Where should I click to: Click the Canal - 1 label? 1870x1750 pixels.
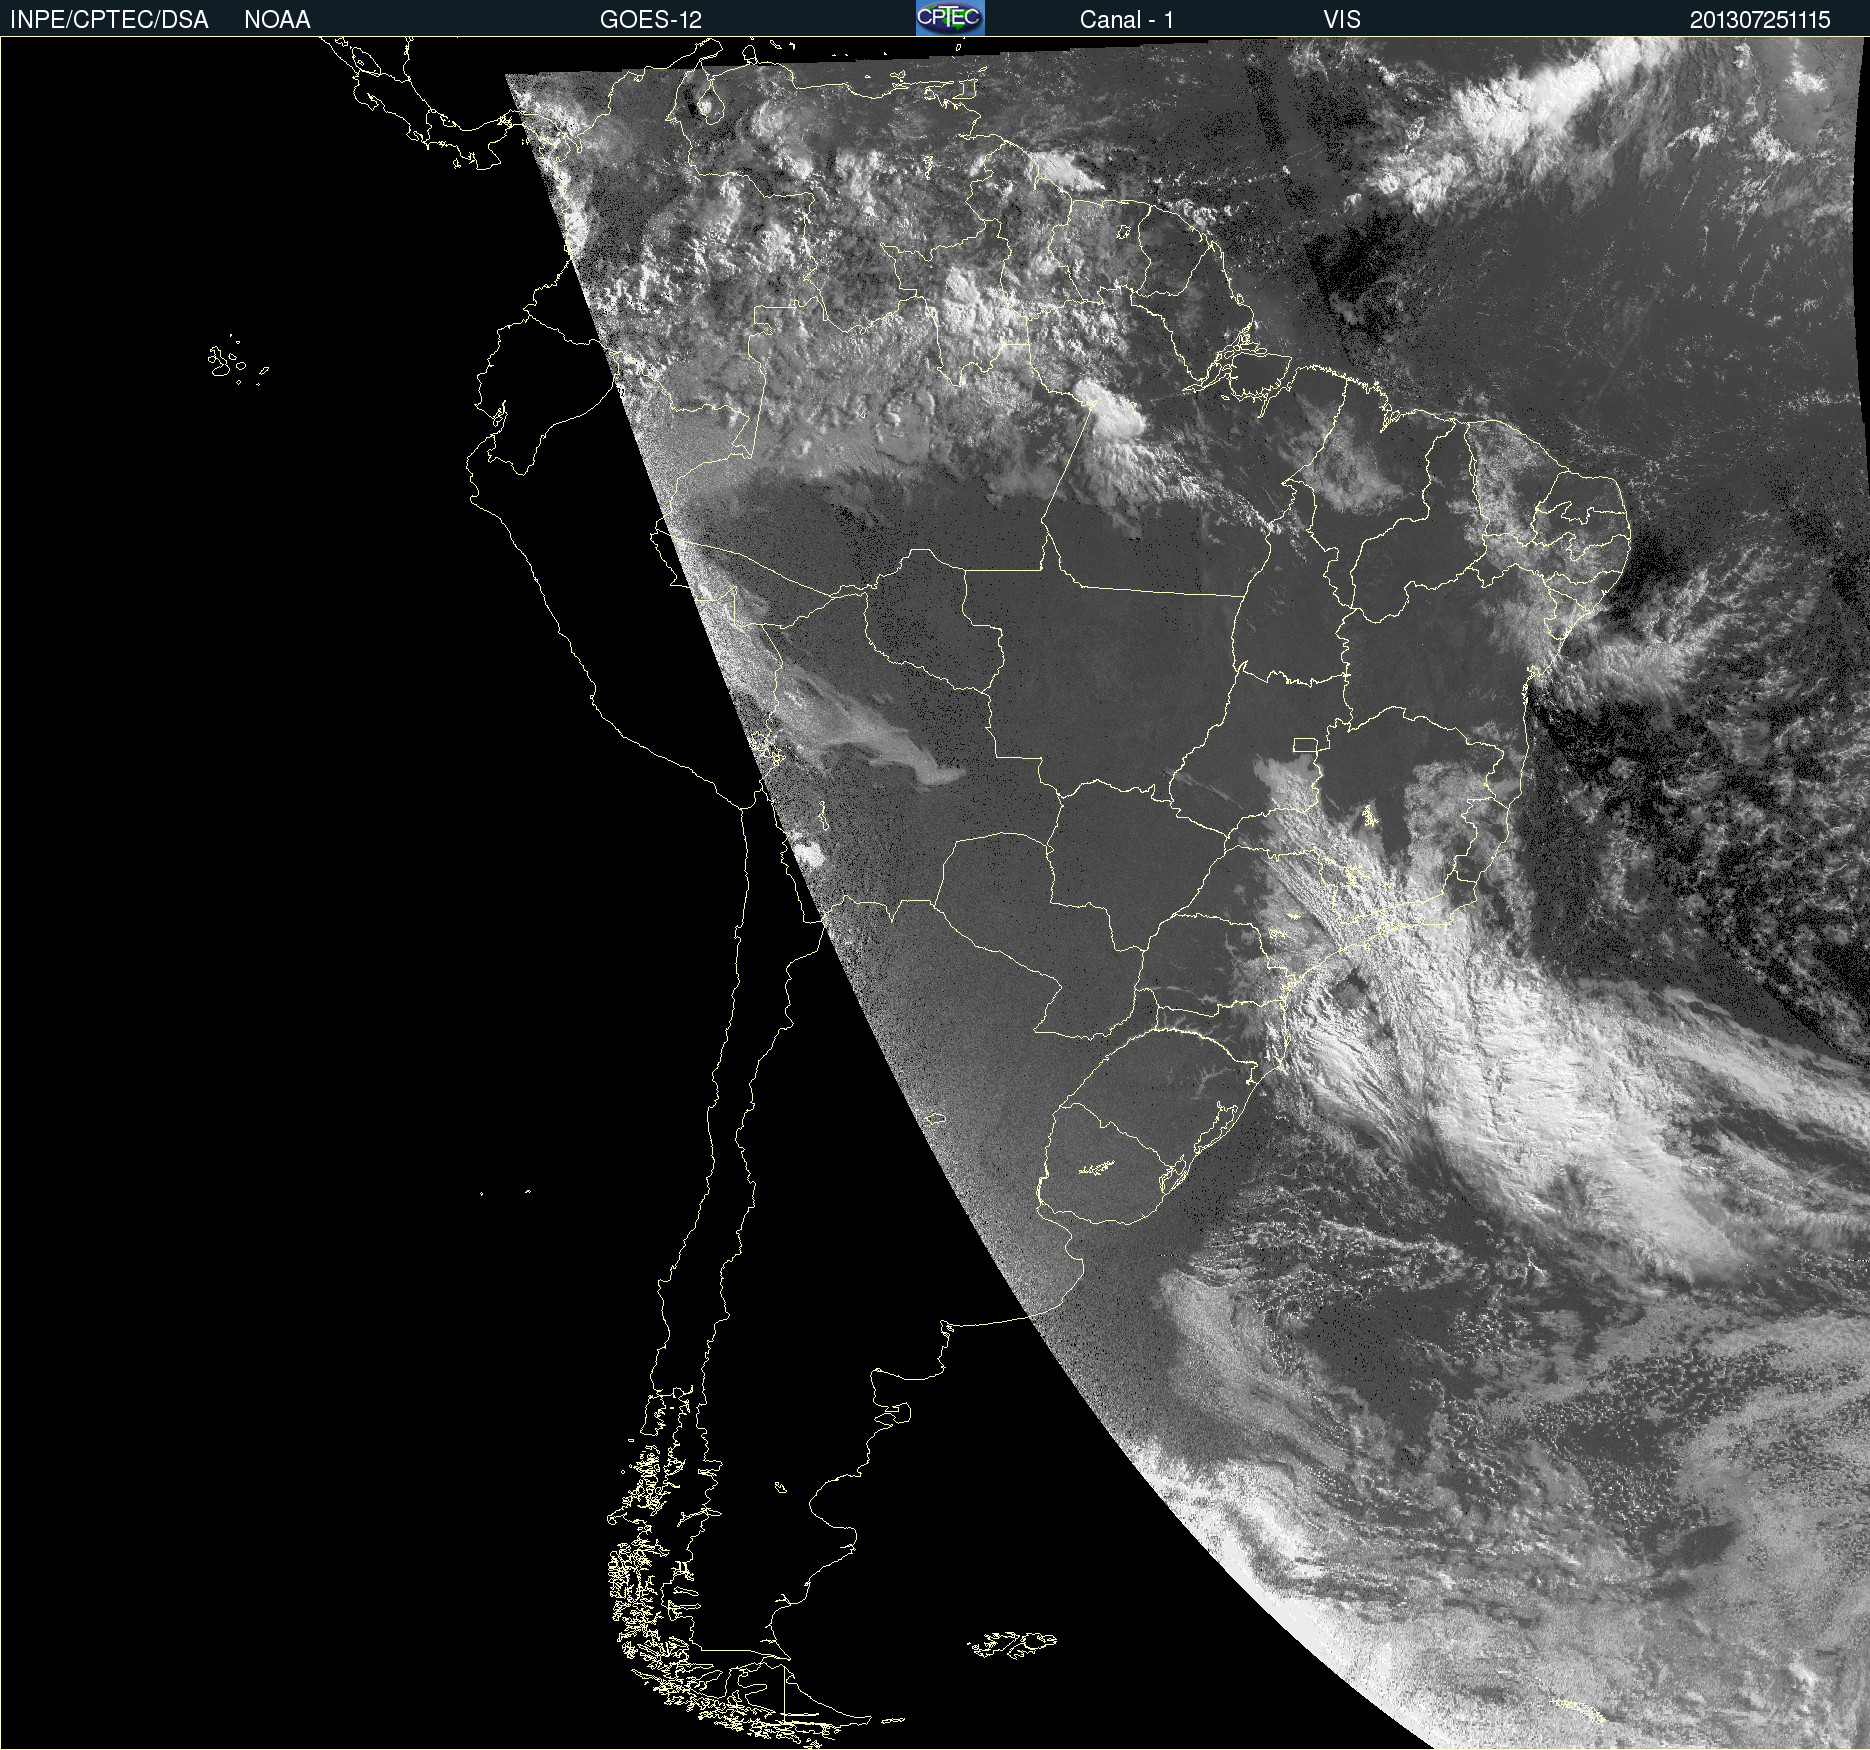tap(1127, 20)
